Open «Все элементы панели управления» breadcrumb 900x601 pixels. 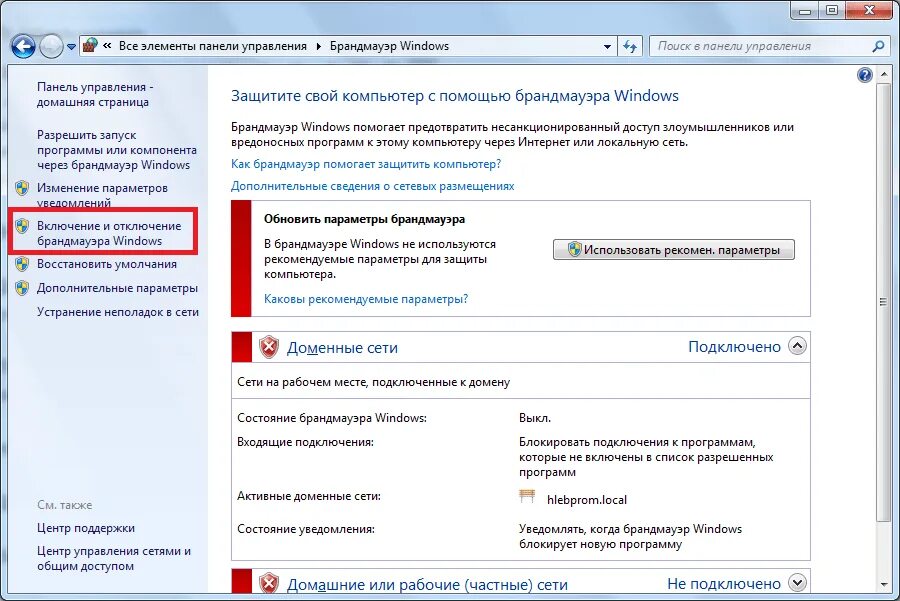pyautogui.click(x=212, y=46)
